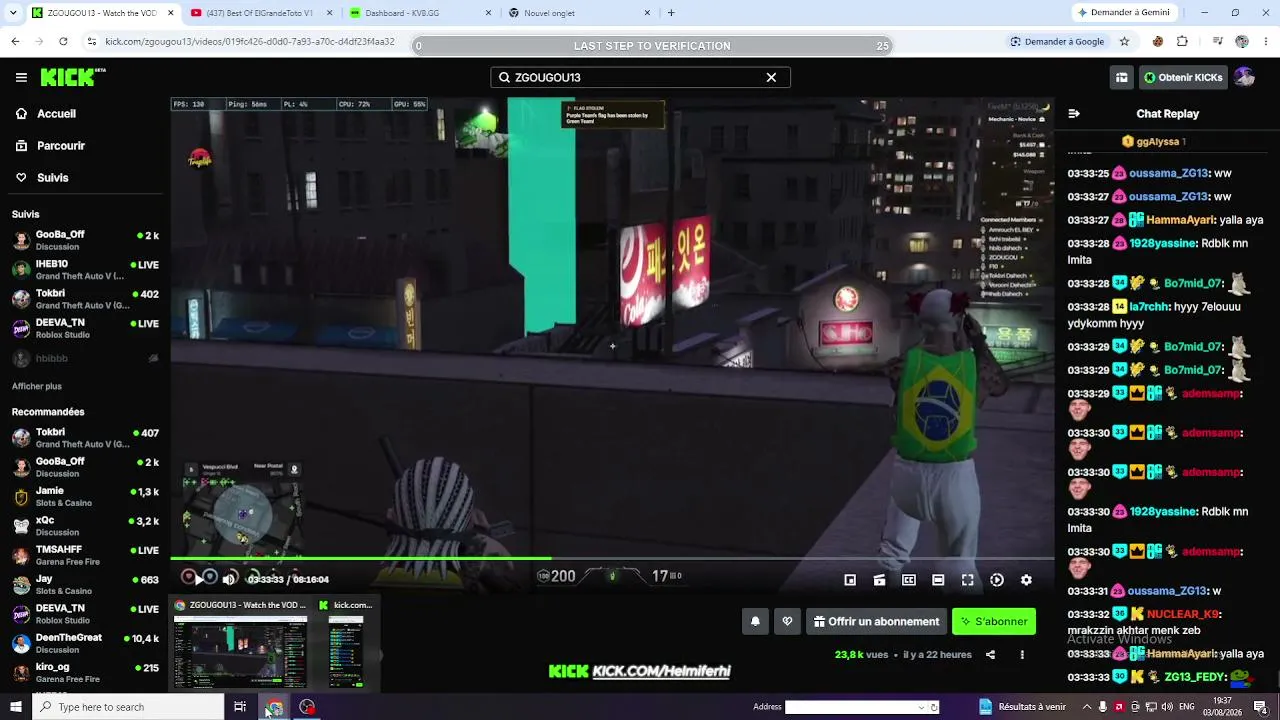This screenshot has width=1280, height=720.
Task: Enter fullscreen video mode
Action: (x=967, y=580)
